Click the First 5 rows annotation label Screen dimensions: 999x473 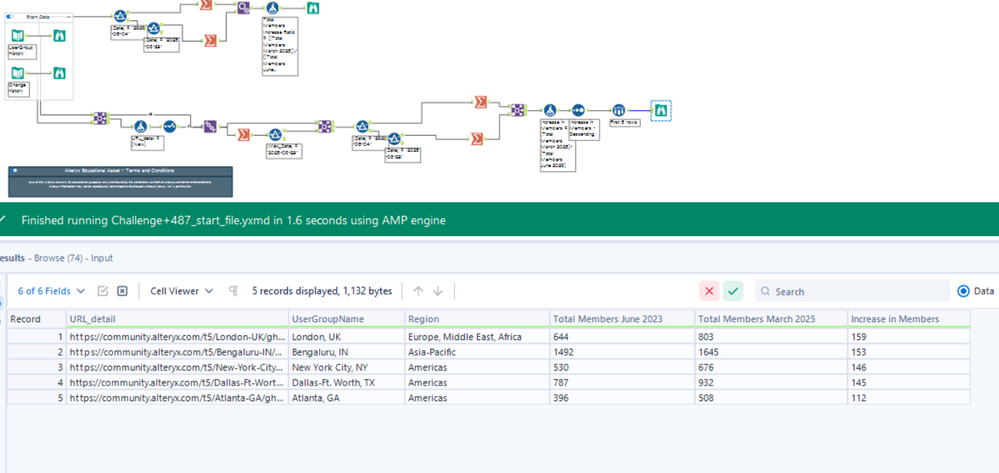625,122
